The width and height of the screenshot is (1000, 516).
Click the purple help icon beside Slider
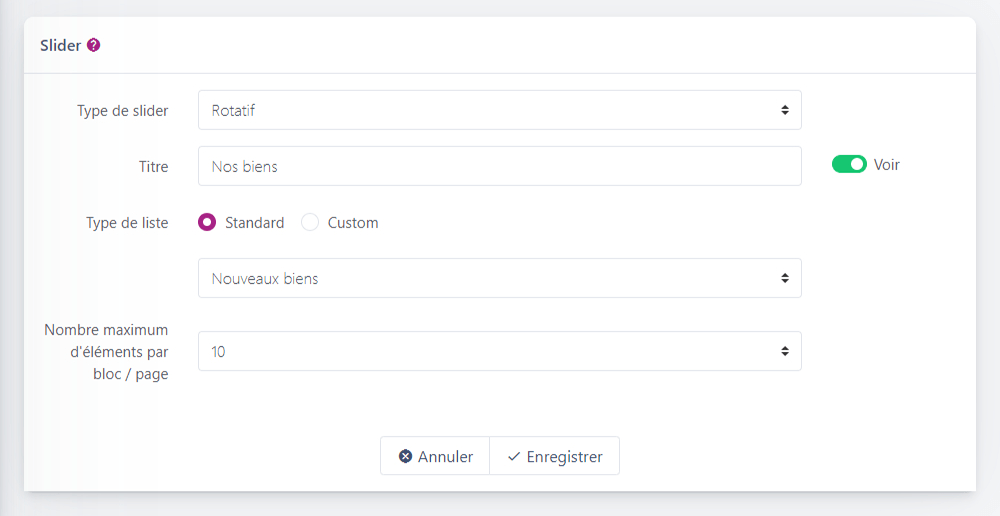tap(94, 45)
